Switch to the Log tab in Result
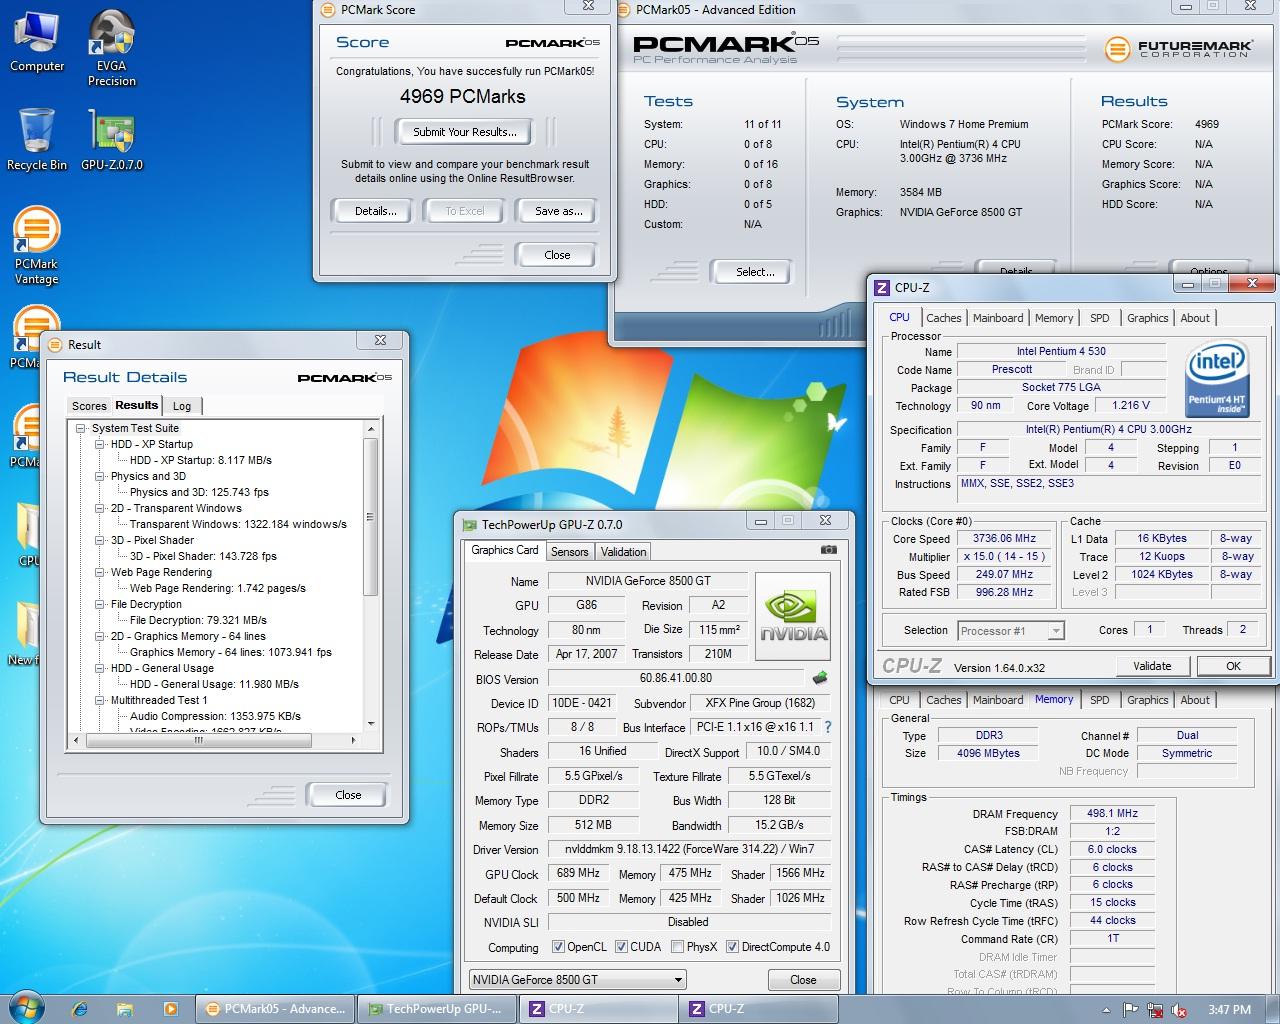1280x1024 pixels. (x=182, y=406)
